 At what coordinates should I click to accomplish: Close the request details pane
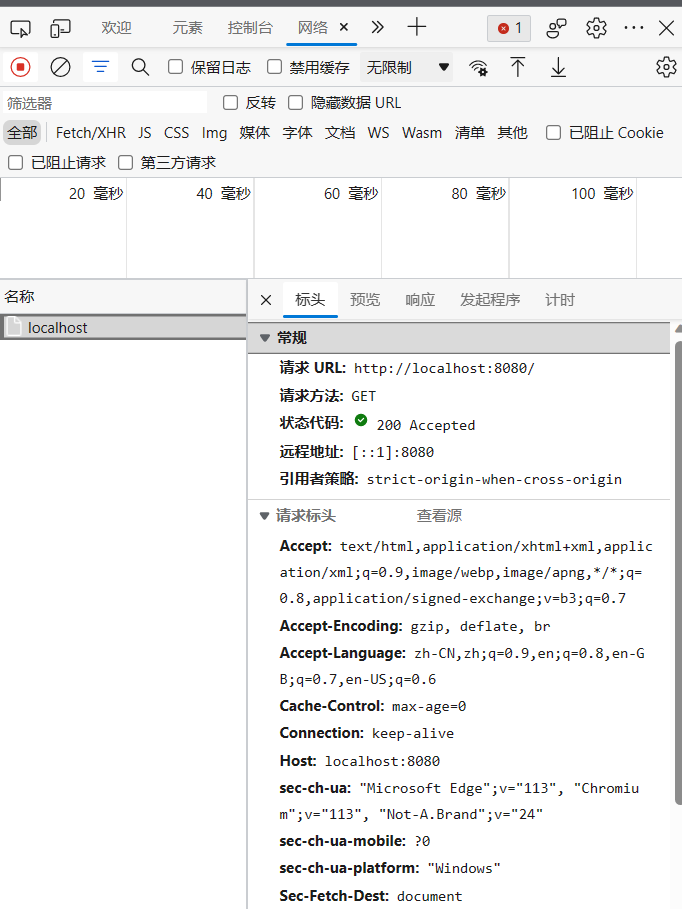pyautogui.click(x=266, y=300)
